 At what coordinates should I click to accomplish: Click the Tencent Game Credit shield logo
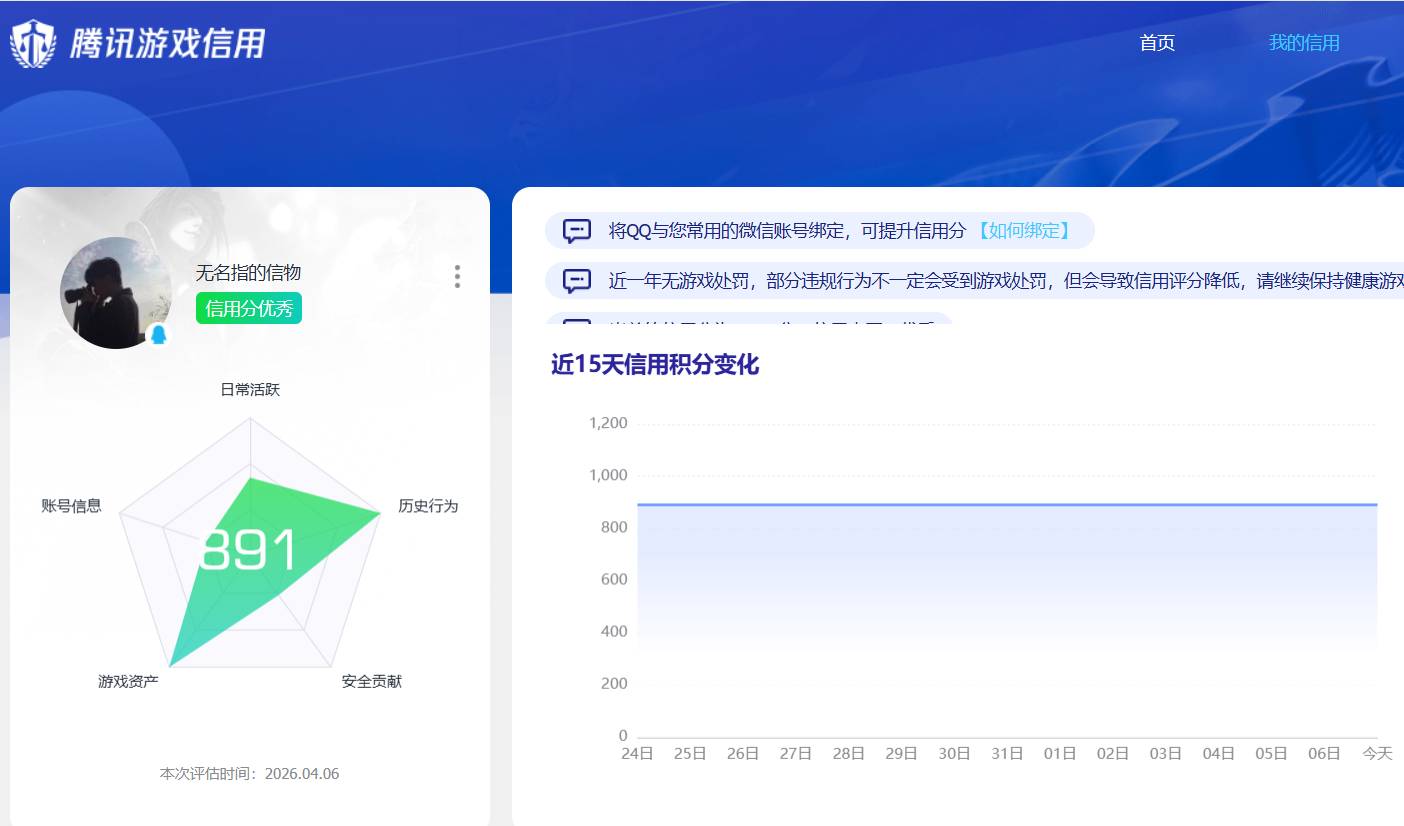pos(34,41)
